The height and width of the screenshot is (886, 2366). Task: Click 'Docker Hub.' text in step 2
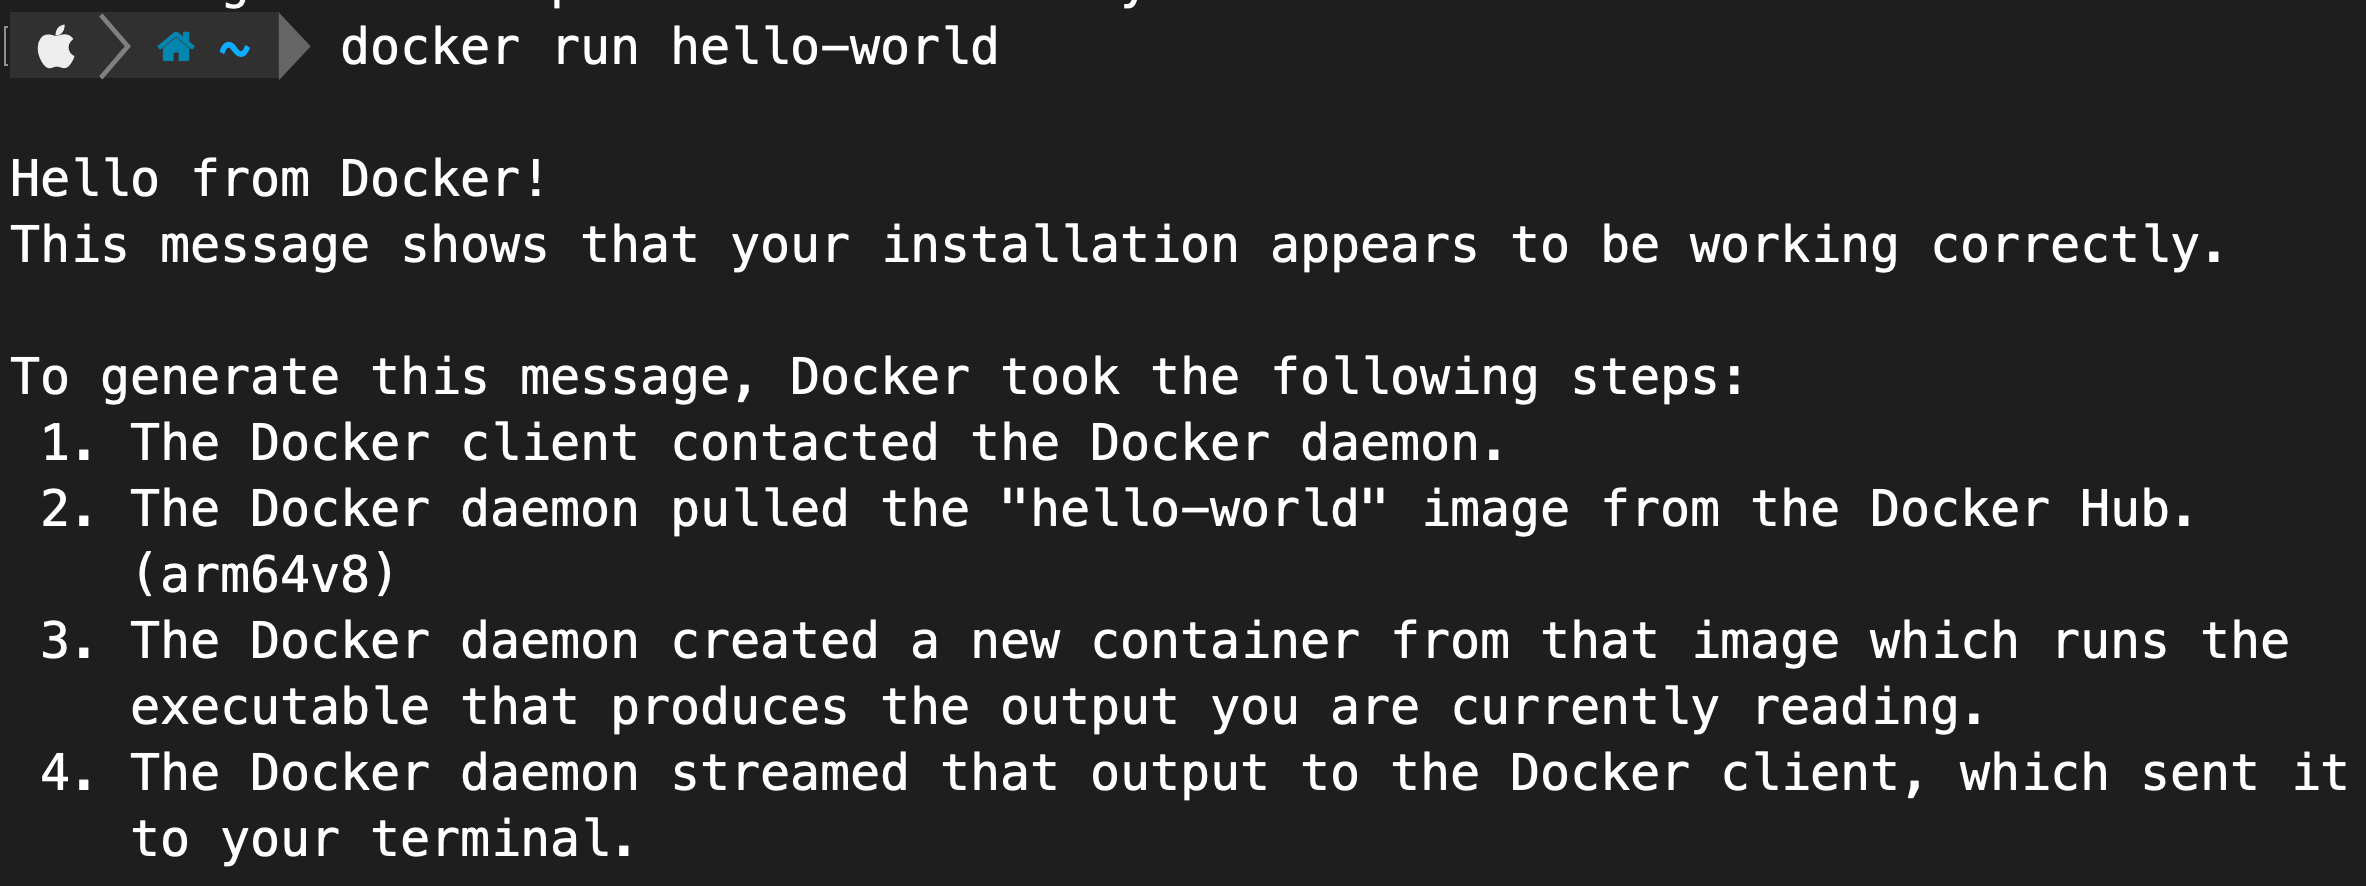tap(2031, 509)
